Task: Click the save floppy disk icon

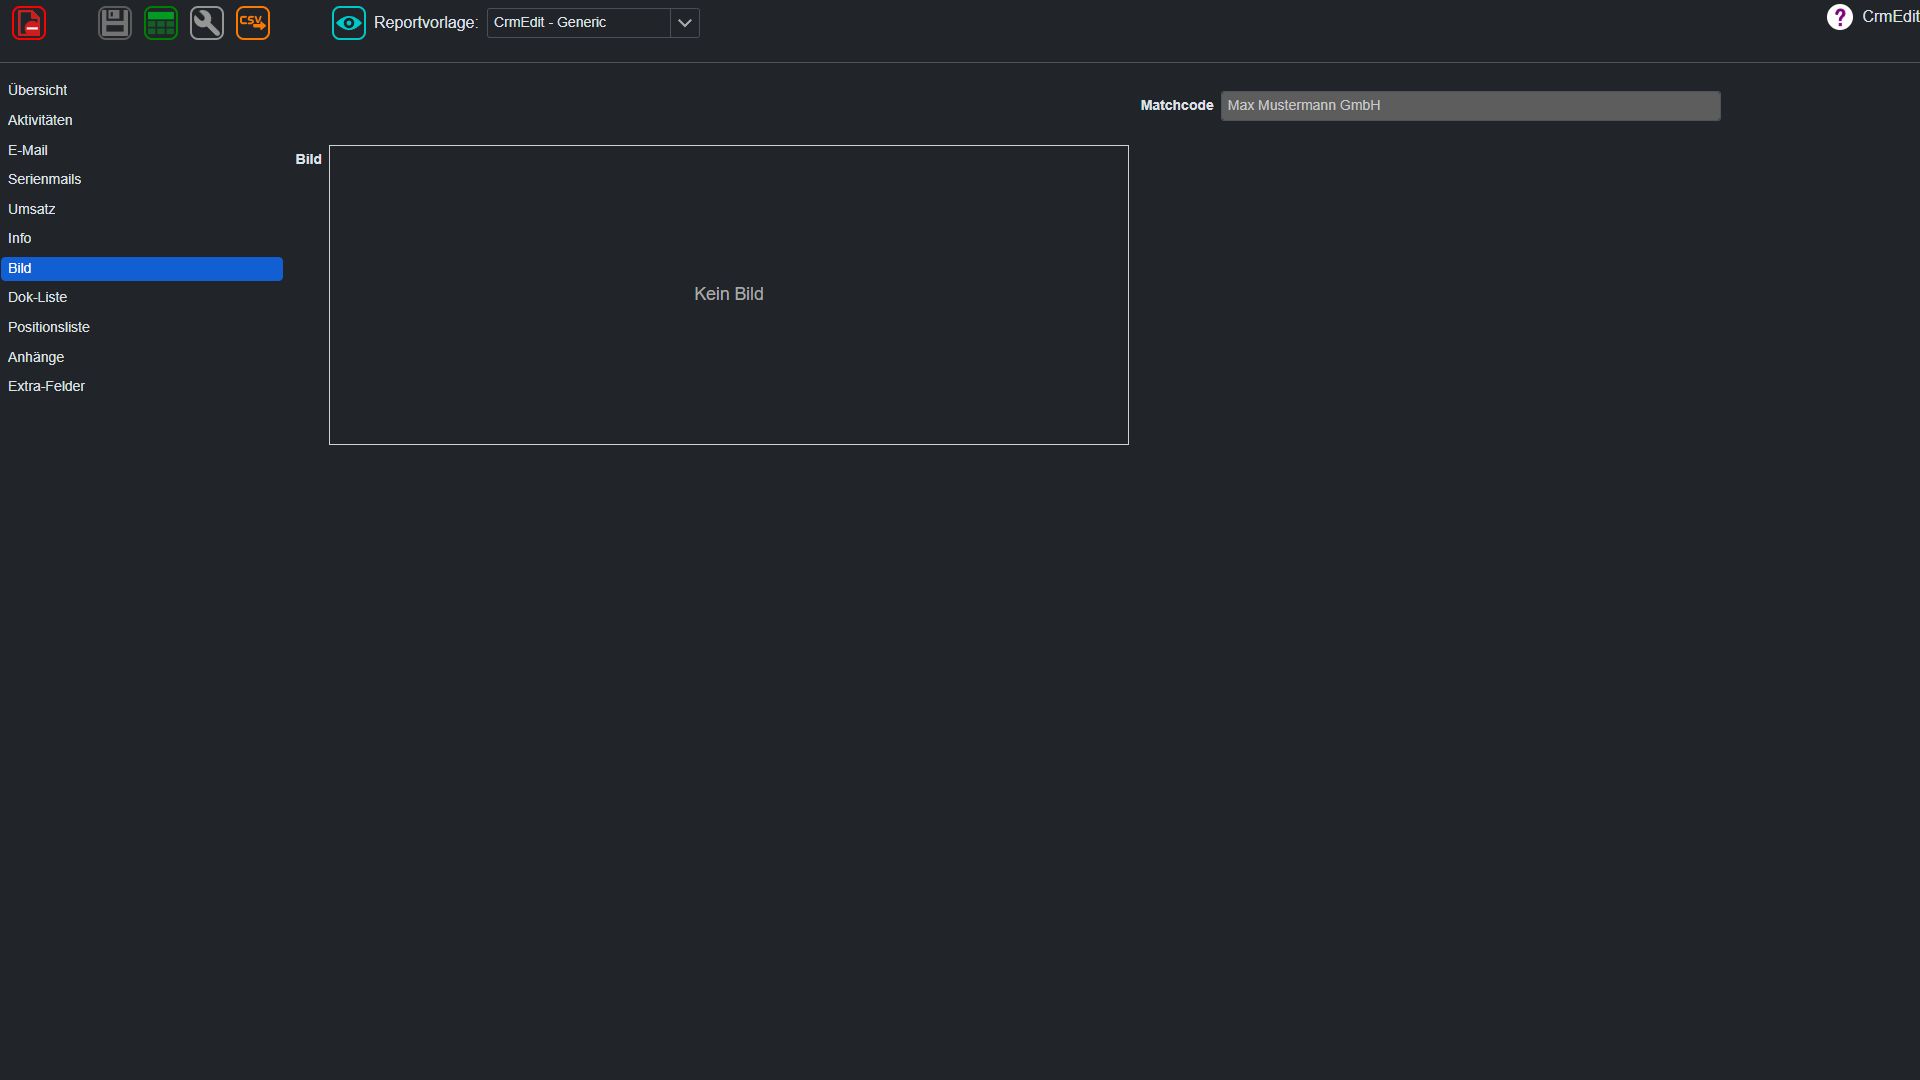Action: (115, 23)
